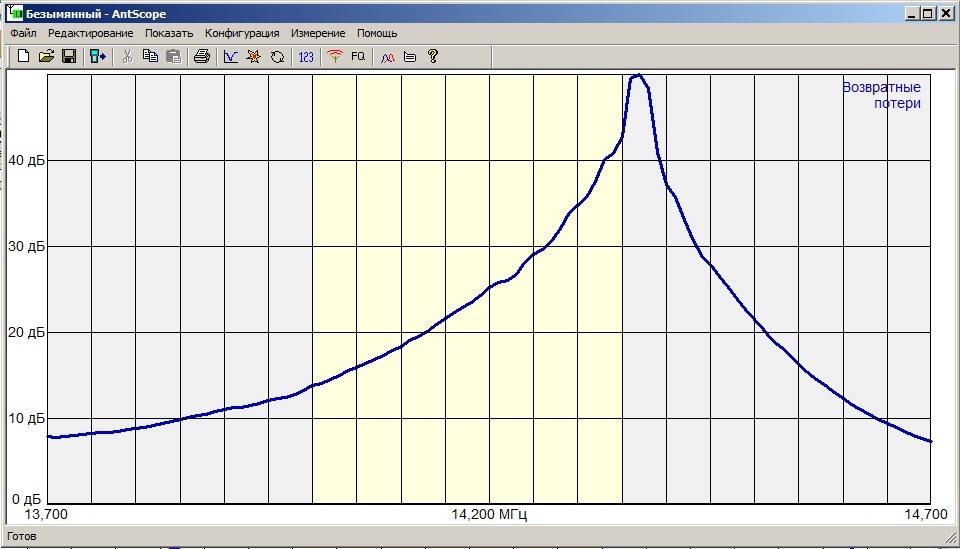Viewport: 960px width, 549px height.
Task: Click the graph chart toolbar icon
Action: coord(230,56)
